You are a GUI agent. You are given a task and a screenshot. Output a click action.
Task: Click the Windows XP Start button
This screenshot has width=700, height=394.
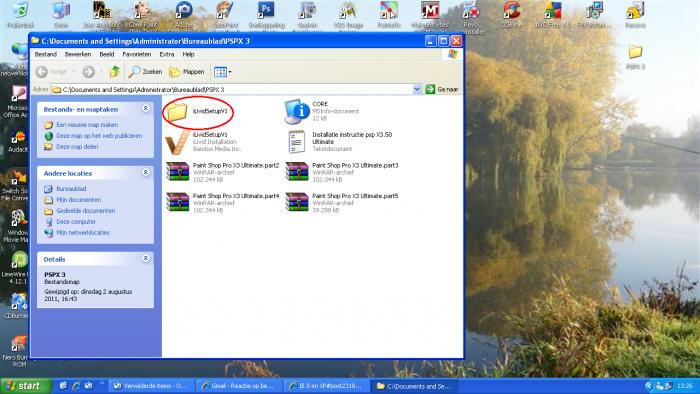tap(27, 386)
